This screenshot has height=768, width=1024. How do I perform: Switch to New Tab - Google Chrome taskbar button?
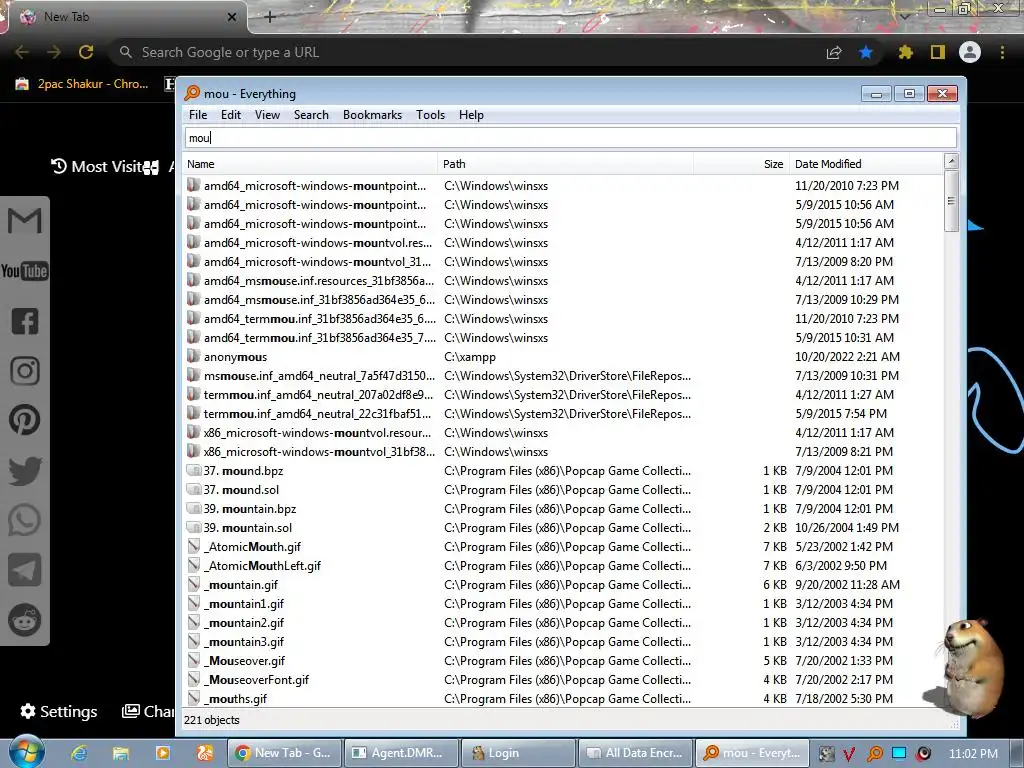click(x=283, y=753)
